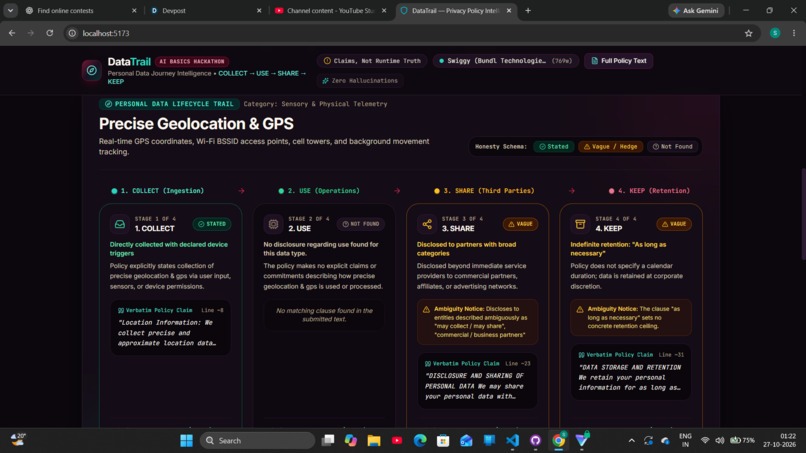This screenshot has width=806, height=453.
Task: Open the Chrome profile avatar
Action: (775, 33)
